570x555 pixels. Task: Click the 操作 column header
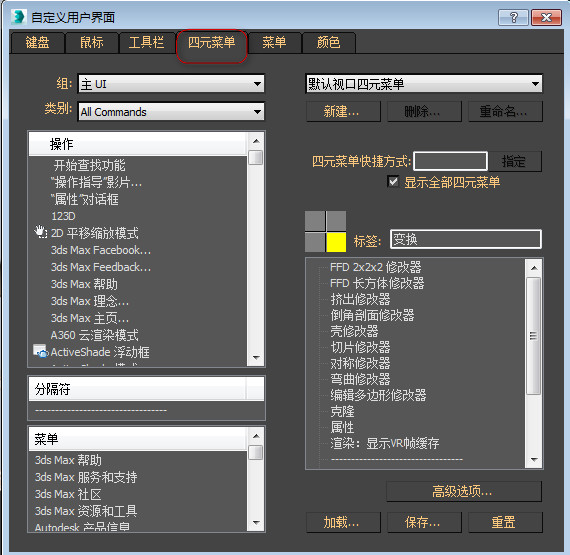[137, 144]
